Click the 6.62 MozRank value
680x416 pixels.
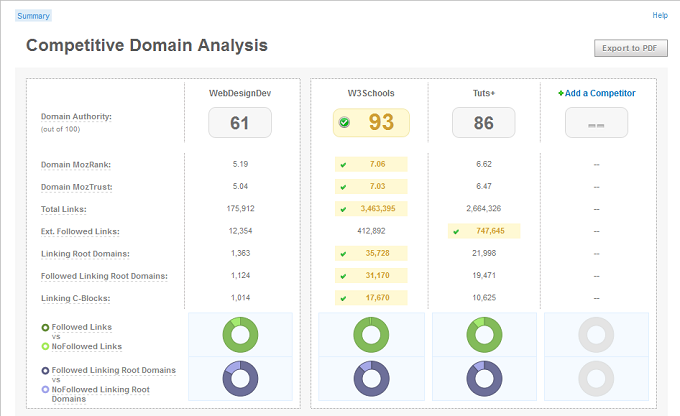(x=484, y=164)
